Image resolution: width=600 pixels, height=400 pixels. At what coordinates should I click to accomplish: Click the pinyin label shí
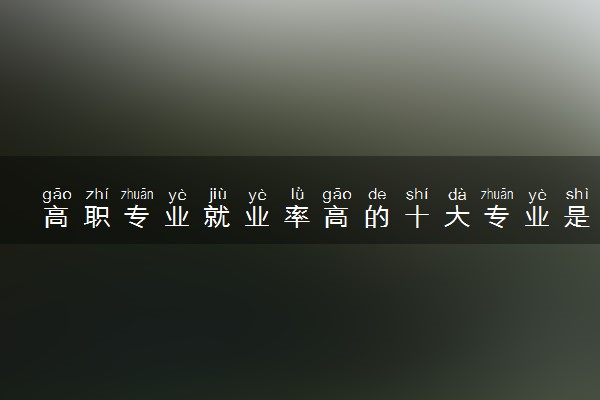point(417,194)
